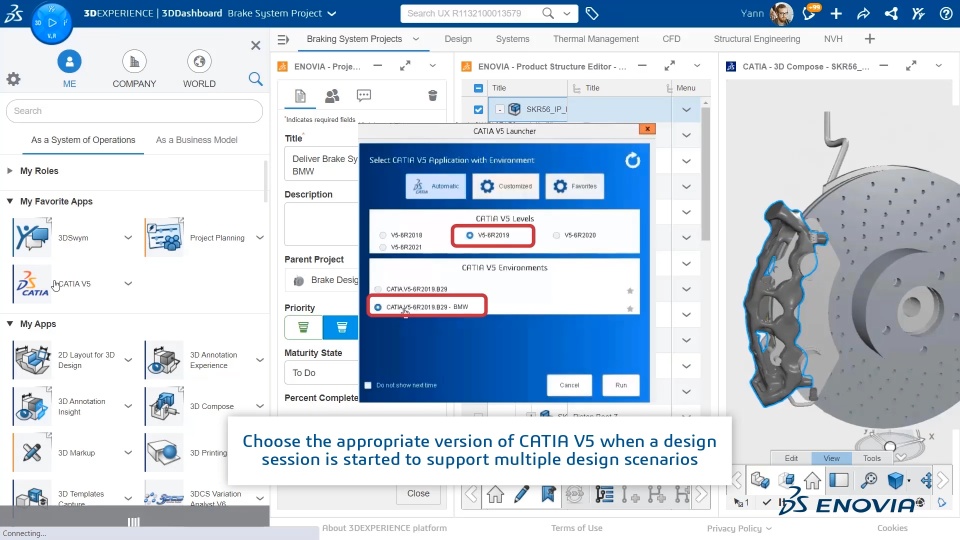The width and height of the screenshot is (960, 540).
Task: Select CATIA.V5-6R2019.B29 environment radio
Action: (378, 289)
